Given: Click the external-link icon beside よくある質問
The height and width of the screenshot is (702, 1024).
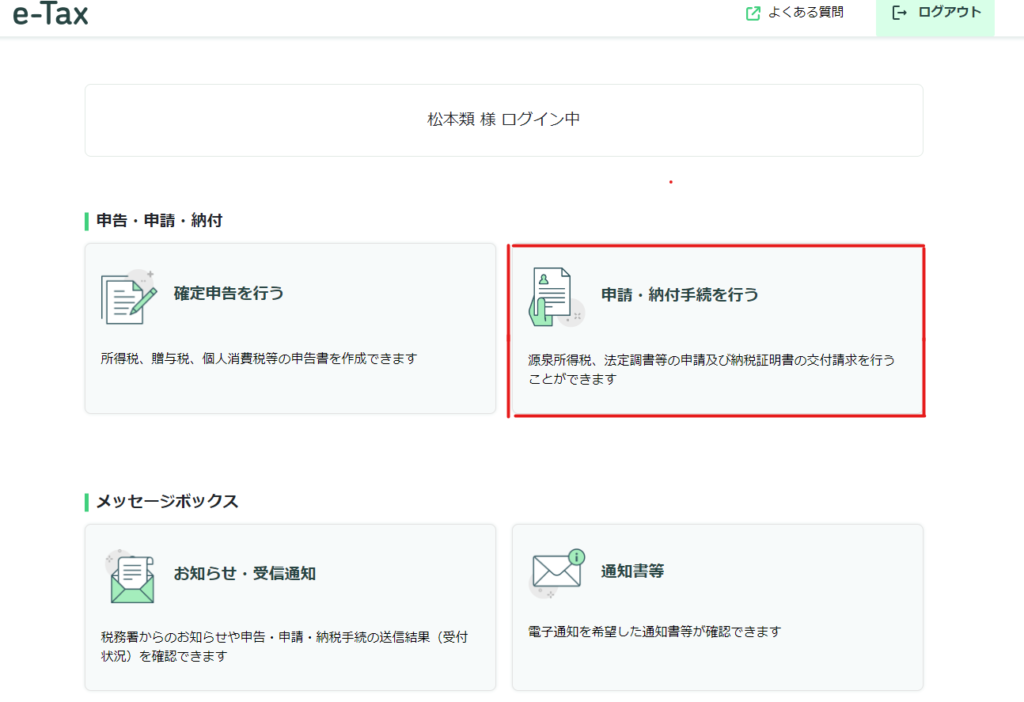Looking at the screenshot, I should 753,14.
